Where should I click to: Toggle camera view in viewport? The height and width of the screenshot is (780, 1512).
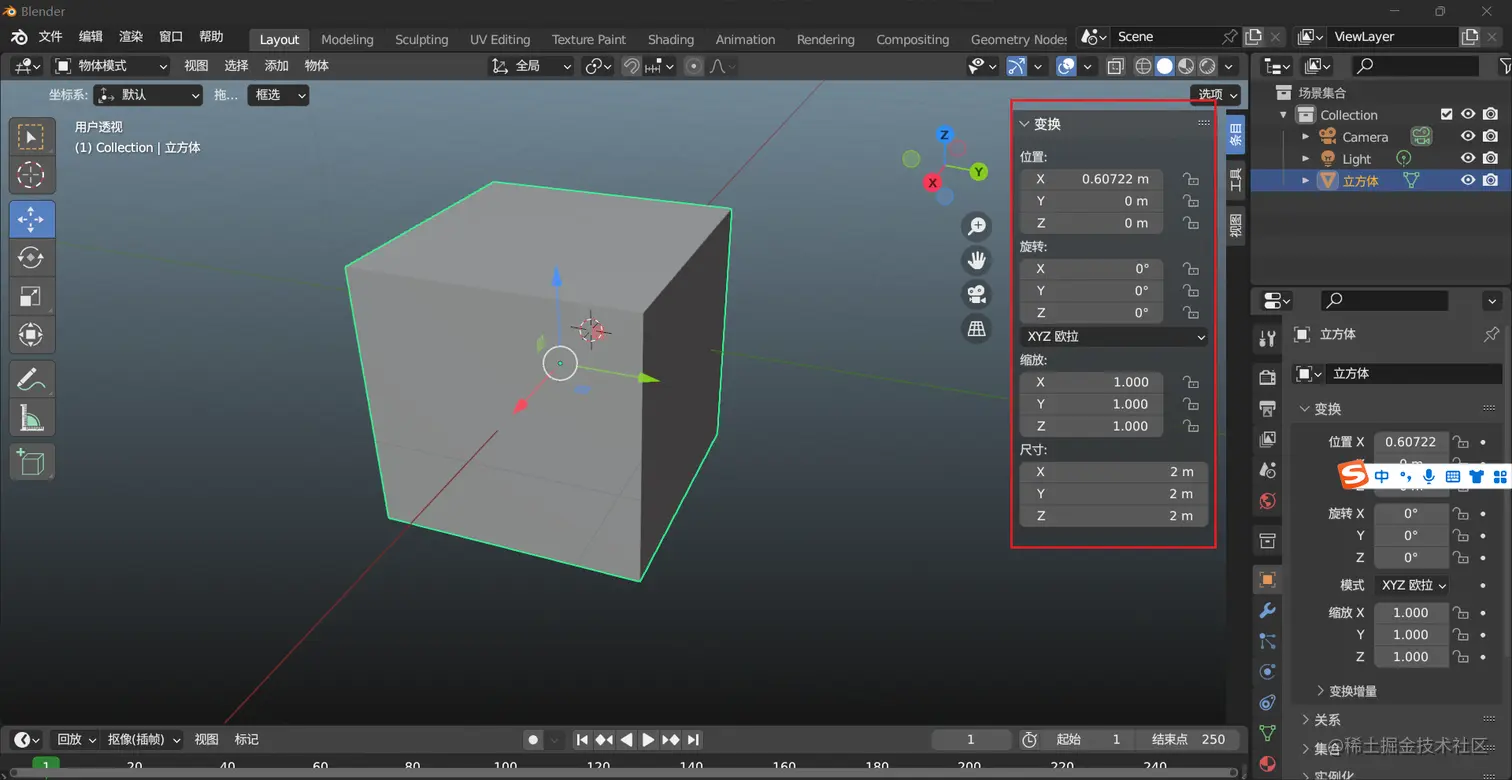click(976, 294)
